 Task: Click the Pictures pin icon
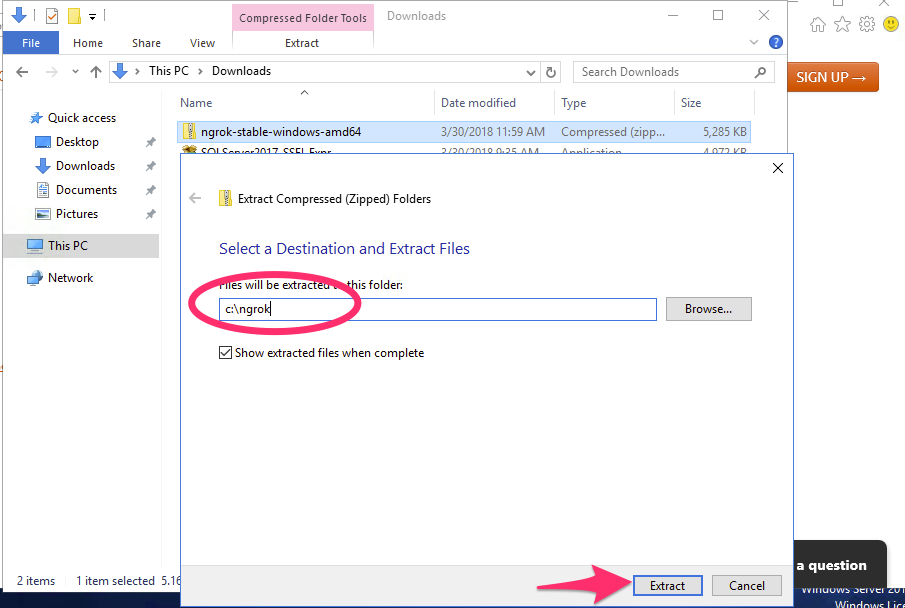pos(151,214)
